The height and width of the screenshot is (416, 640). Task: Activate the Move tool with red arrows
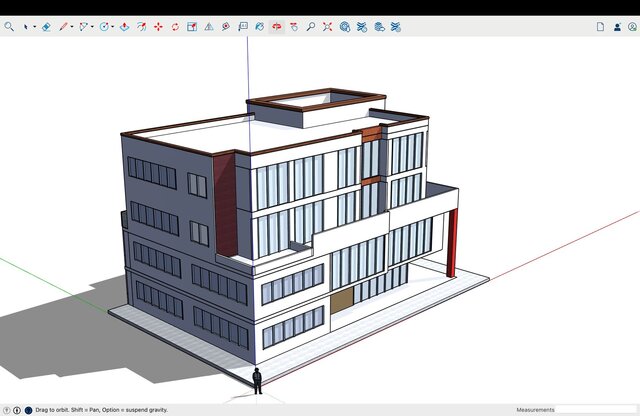click(158, 27)
